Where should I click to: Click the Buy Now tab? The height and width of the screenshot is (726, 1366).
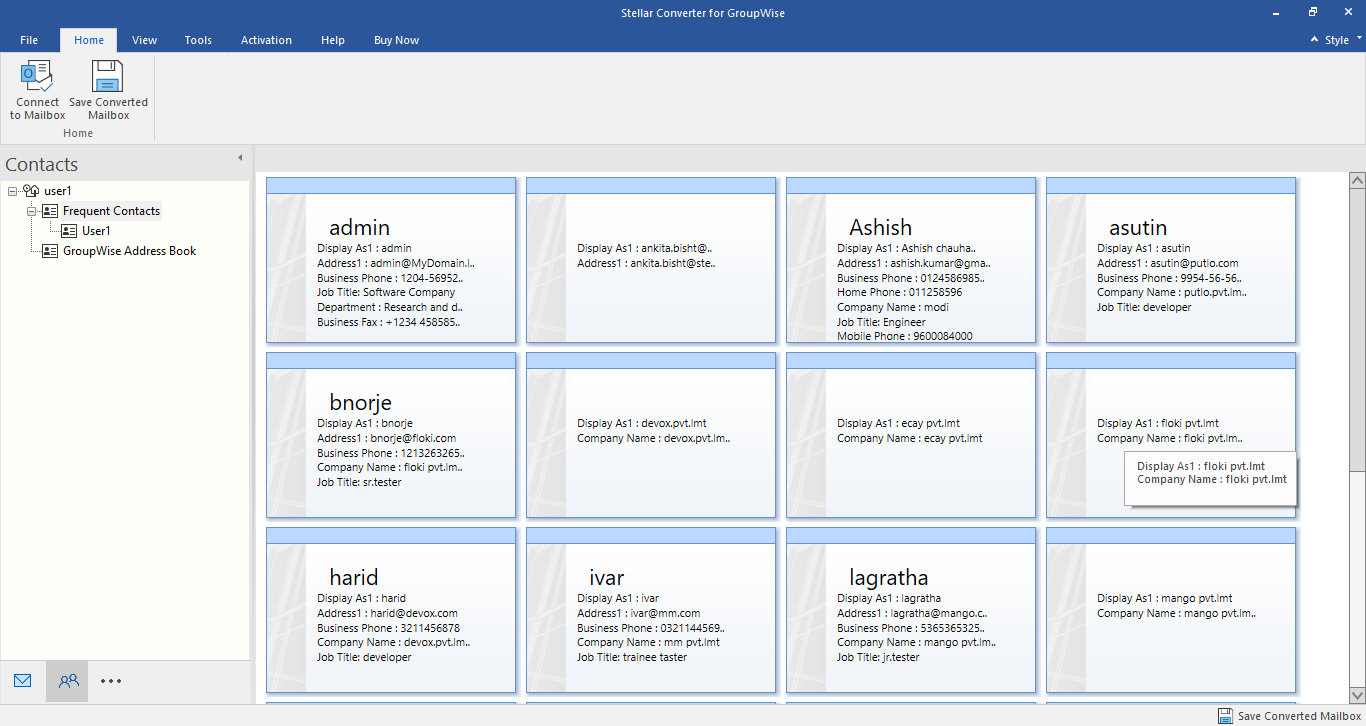click(x=396, y=40)
